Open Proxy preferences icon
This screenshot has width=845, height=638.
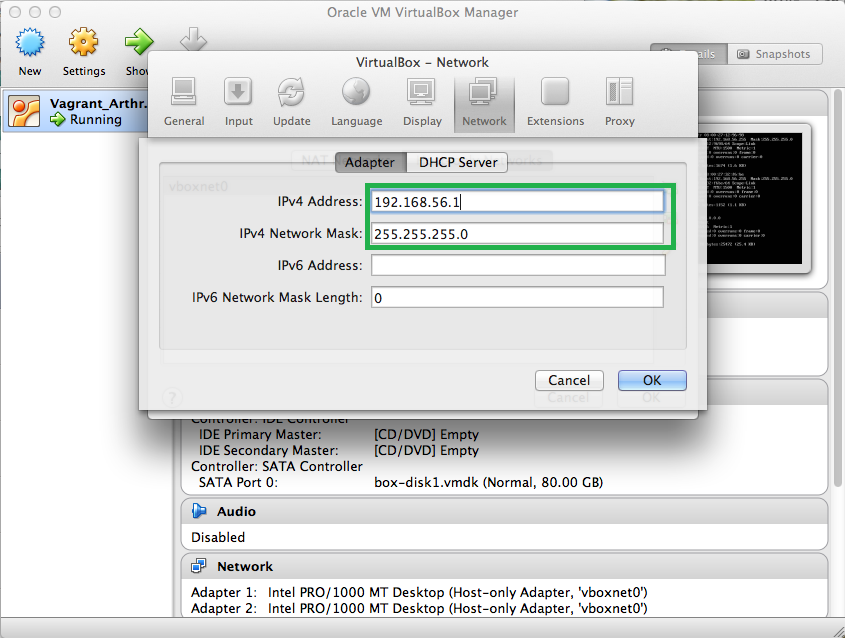point(619,92)
